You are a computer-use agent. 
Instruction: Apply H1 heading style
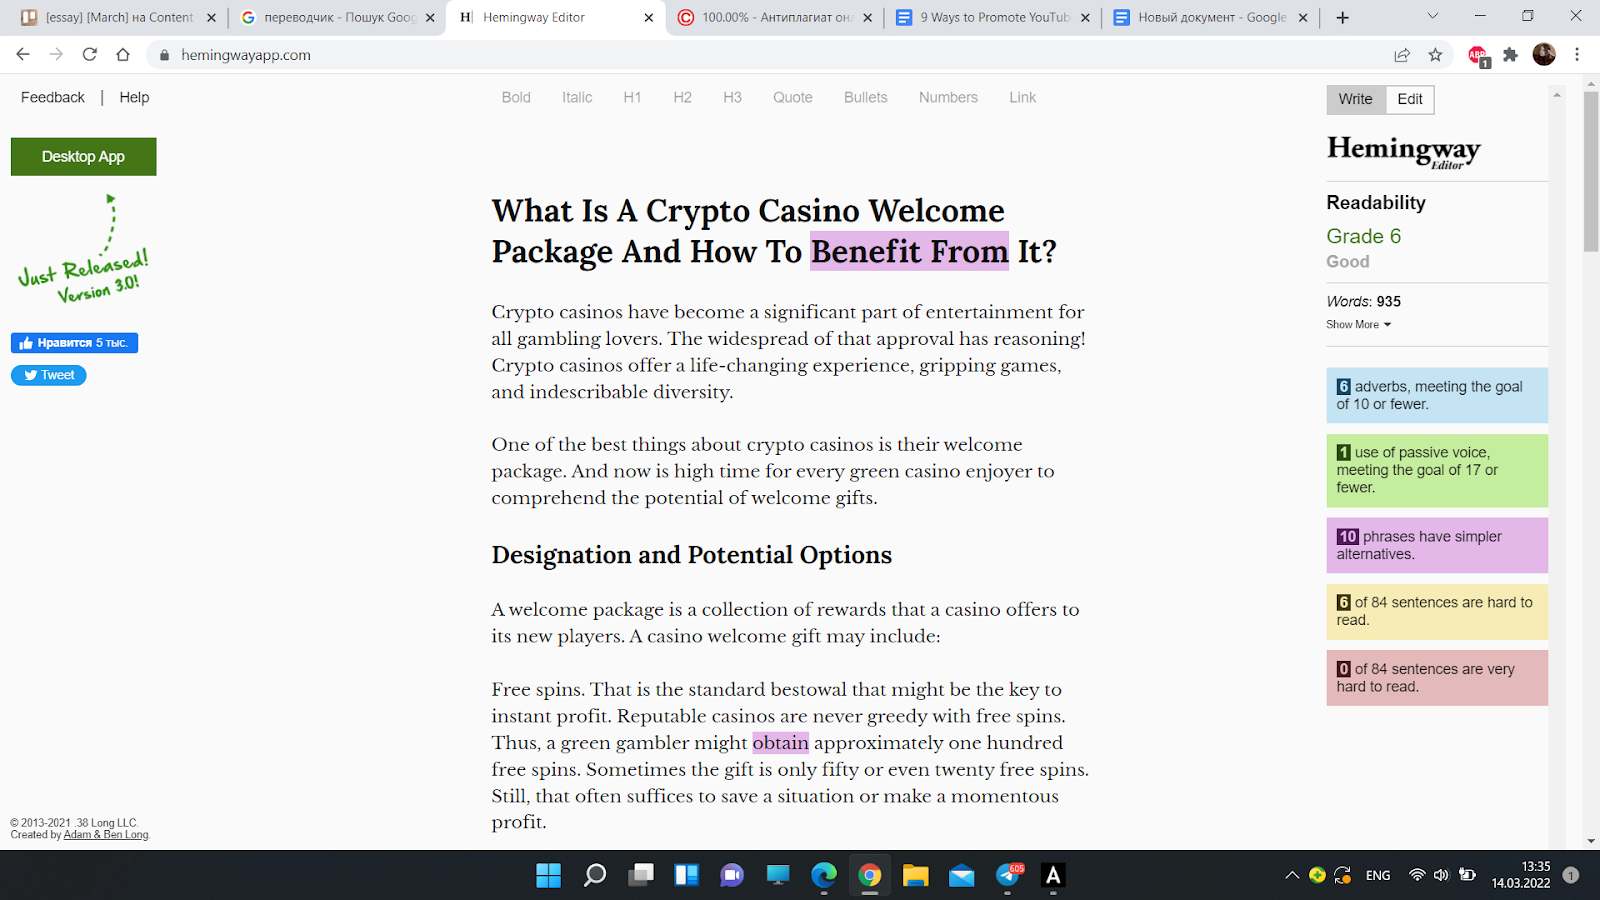[632, 97]
